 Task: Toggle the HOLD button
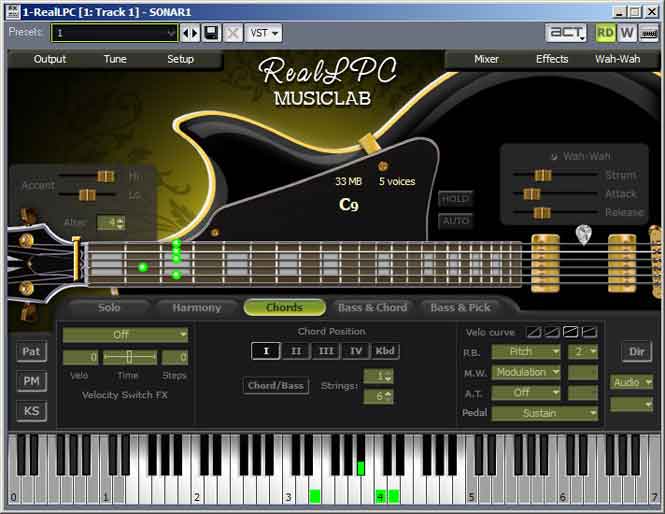tap(456, 199)
